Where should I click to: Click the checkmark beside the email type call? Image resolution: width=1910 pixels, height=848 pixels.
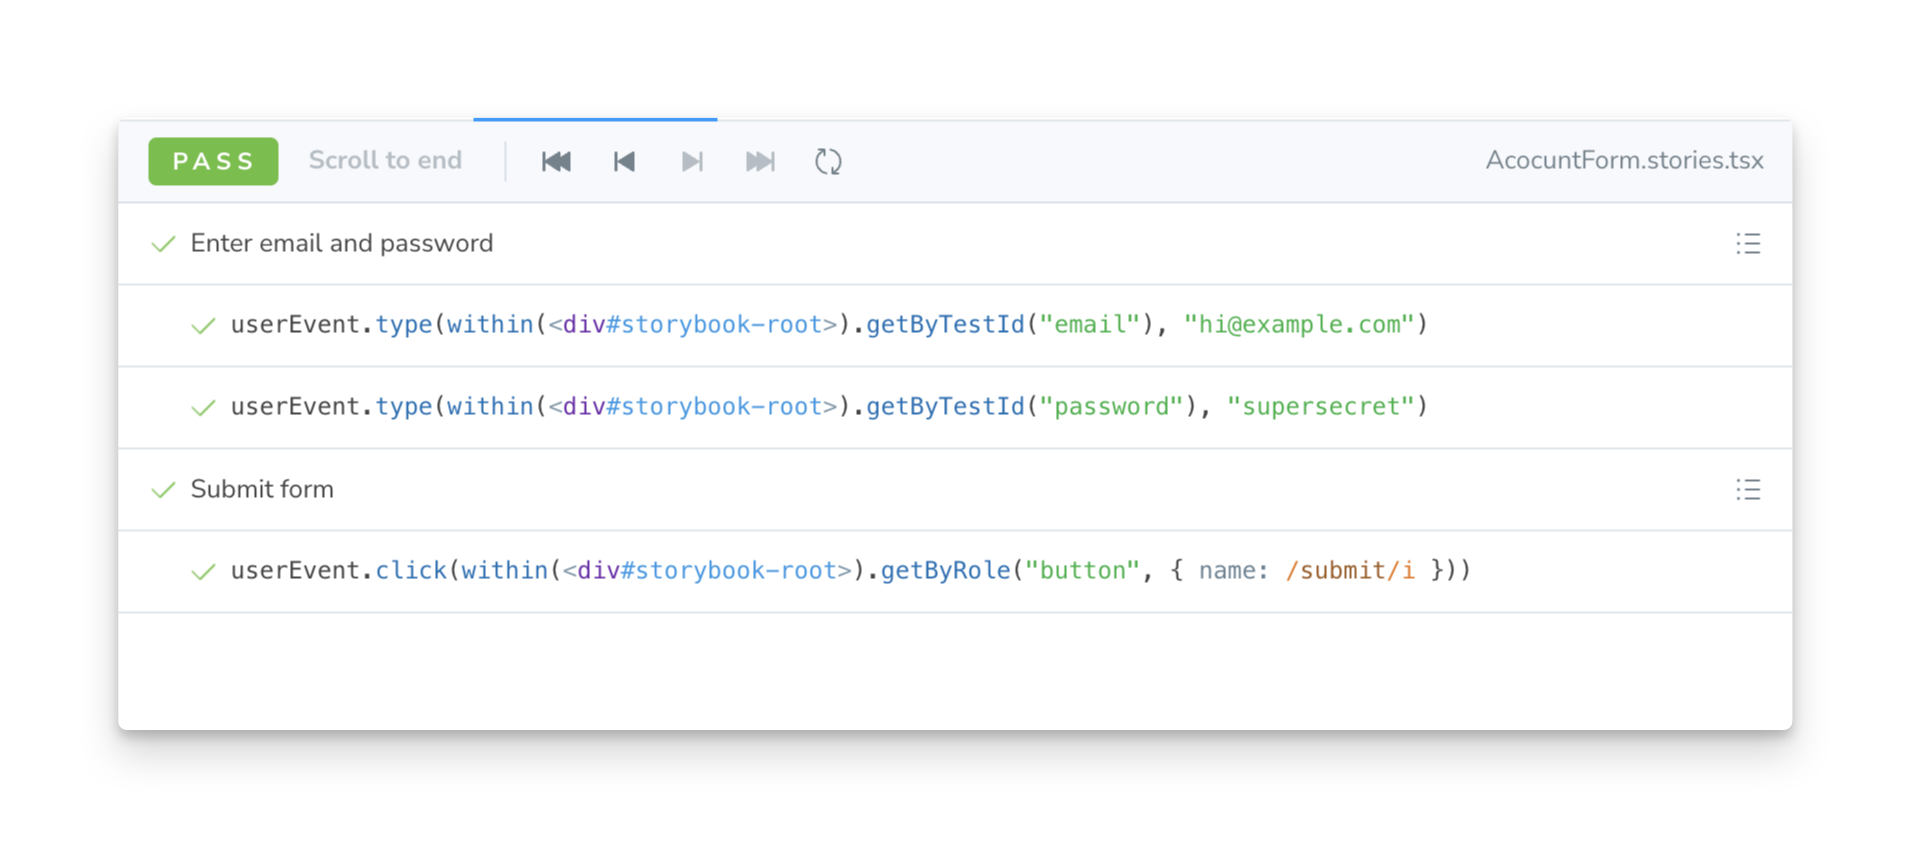pyautogui.click(x=203, y=326)
